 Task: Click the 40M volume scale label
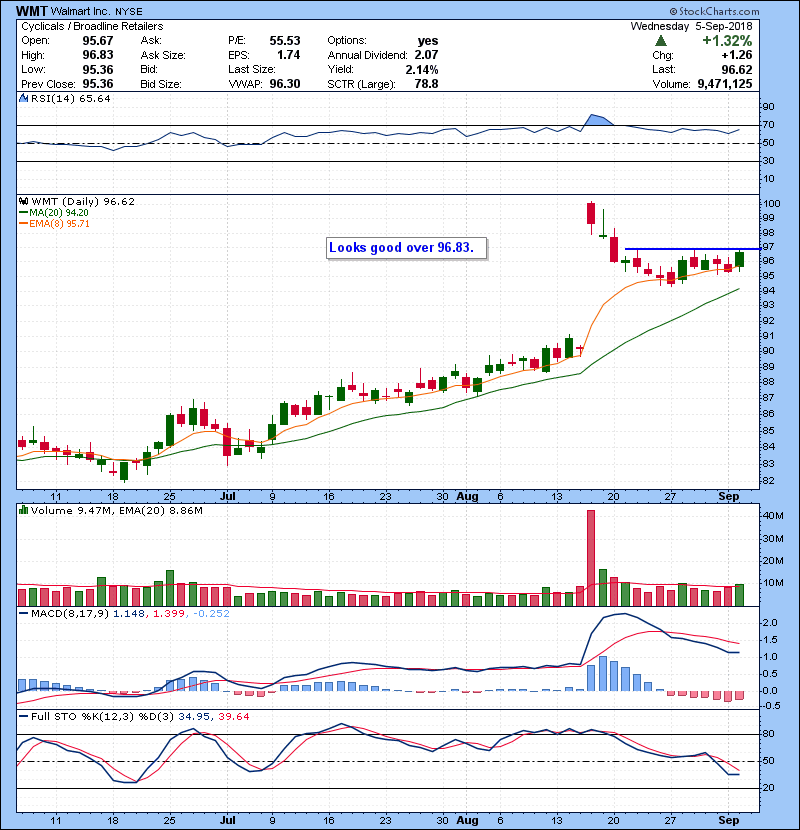pyautogui.click(x=773, y=516)
